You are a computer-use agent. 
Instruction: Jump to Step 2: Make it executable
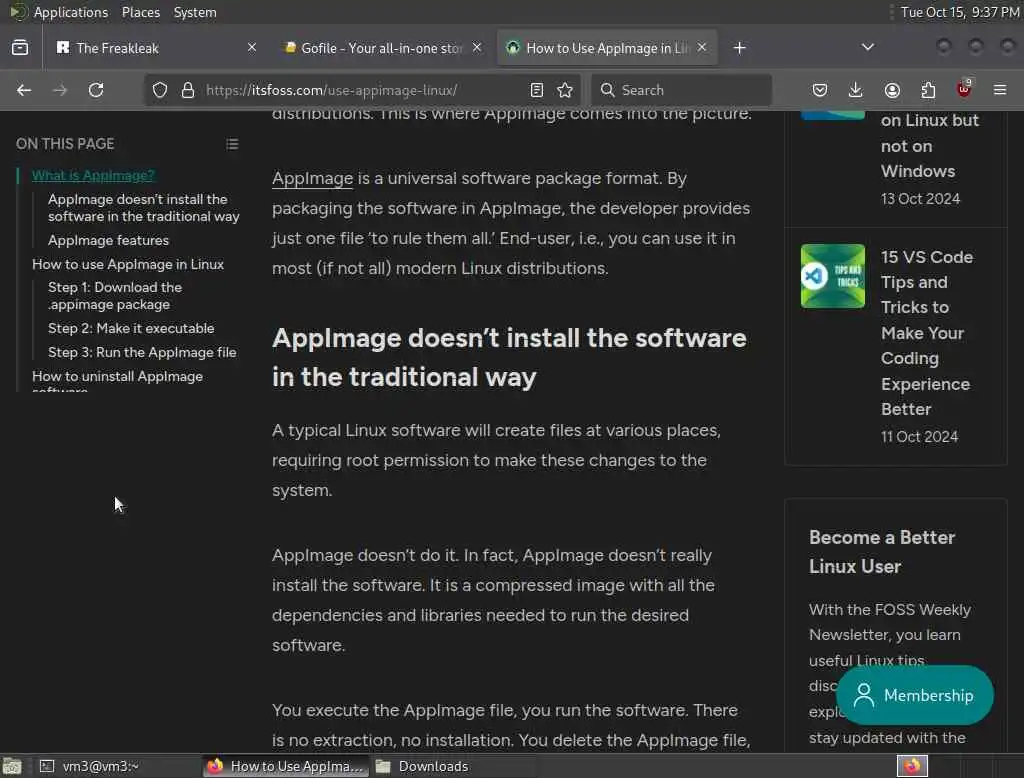[x=131, y=329]
